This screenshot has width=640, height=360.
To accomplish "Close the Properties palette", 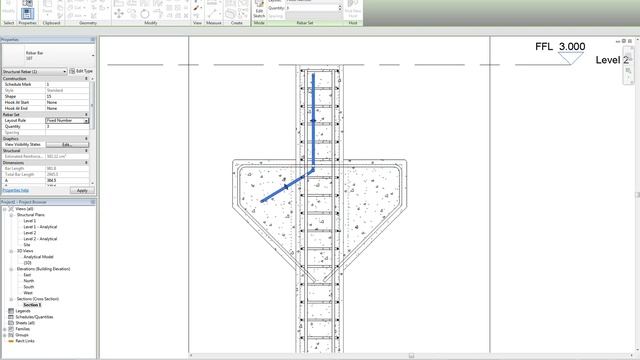I will coord(93,40).
